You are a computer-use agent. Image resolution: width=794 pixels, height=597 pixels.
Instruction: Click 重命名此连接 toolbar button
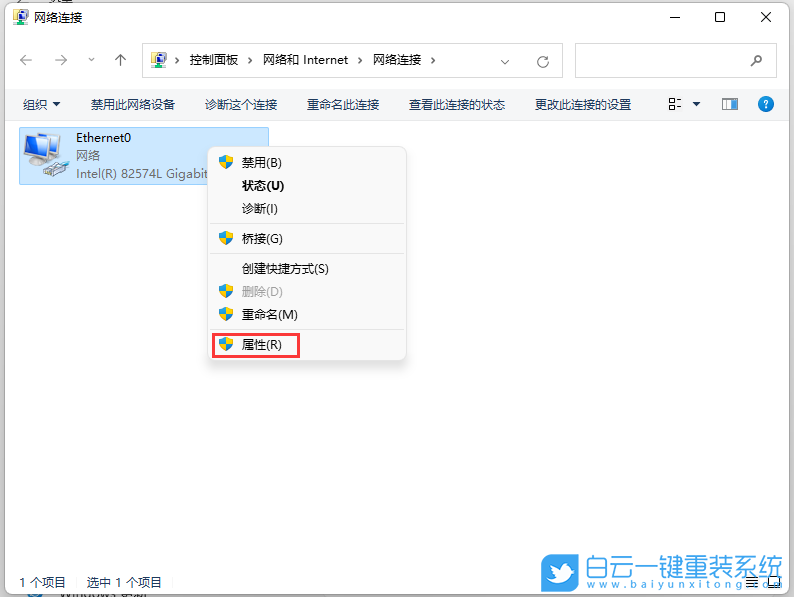[343, 105]
